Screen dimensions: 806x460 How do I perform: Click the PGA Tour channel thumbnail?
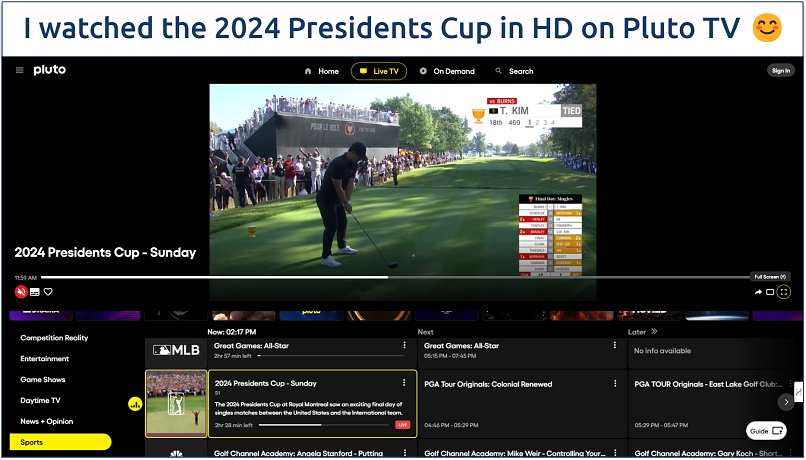(x=176, y=404)
